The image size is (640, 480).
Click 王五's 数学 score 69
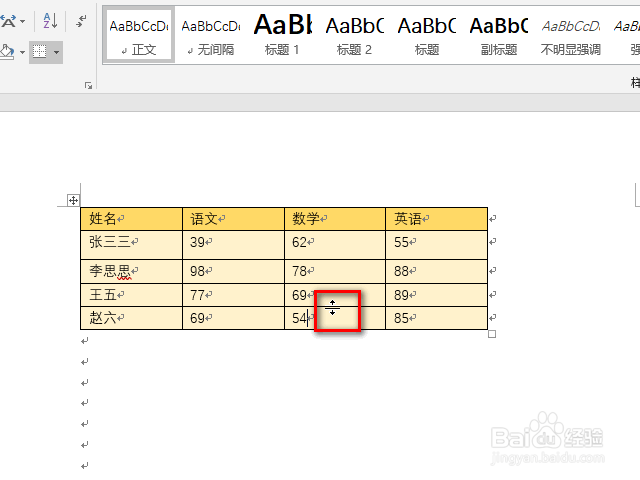pos(335,295)
